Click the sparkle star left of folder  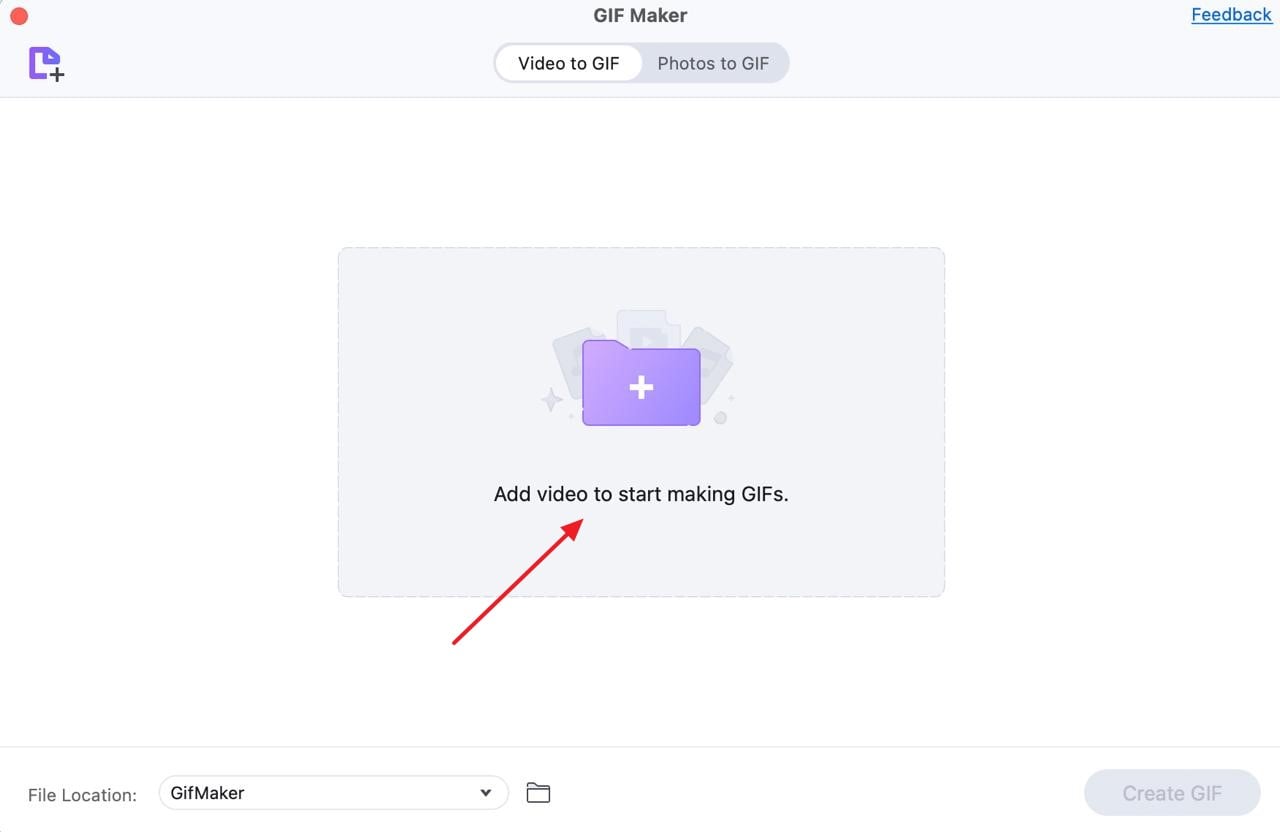click(551, 400)
